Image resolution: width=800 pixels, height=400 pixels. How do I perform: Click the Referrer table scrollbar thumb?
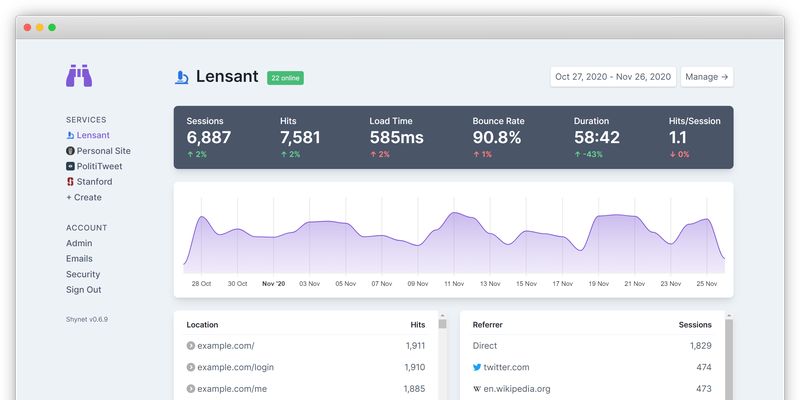tap(729, 360)
